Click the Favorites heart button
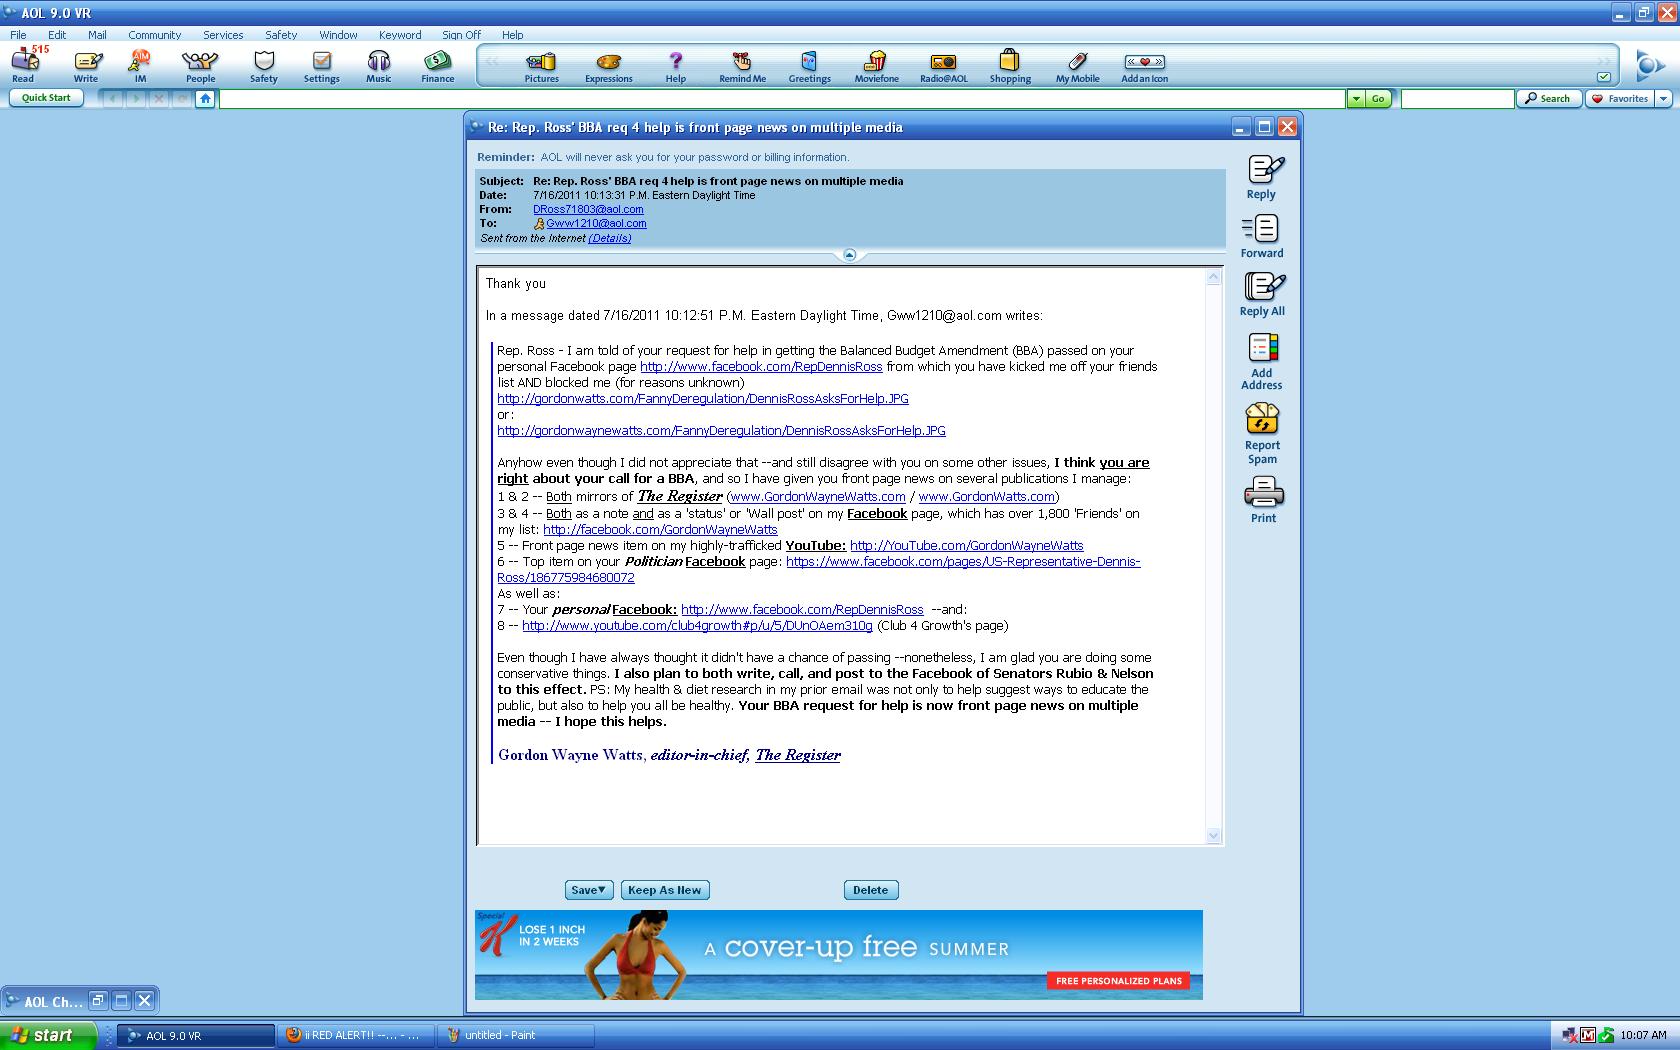Viewport: 1680px width, 1050px height. (1620, 98)
